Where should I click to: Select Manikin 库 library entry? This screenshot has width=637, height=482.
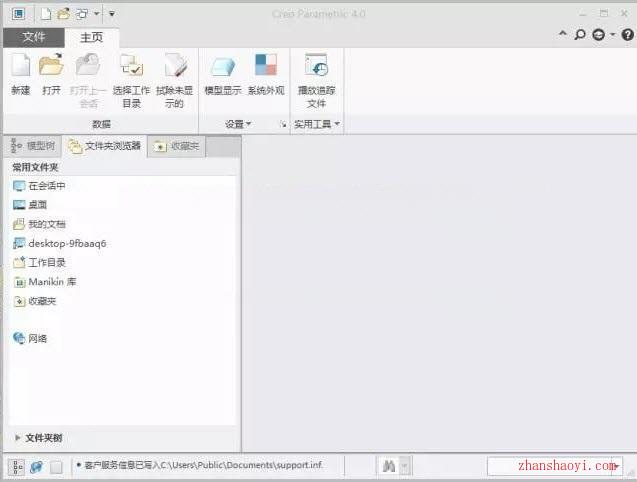(x=45, y=282)
